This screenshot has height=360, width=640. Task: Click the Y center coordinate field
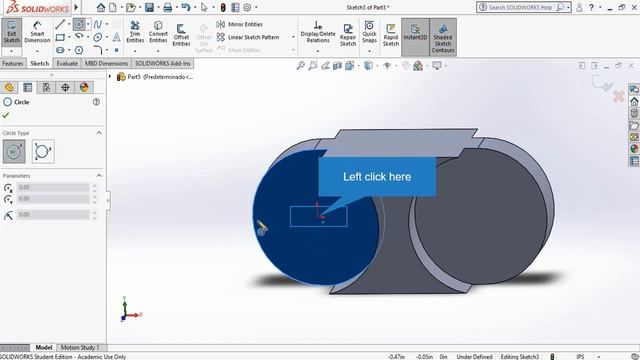tap(53, 199)
